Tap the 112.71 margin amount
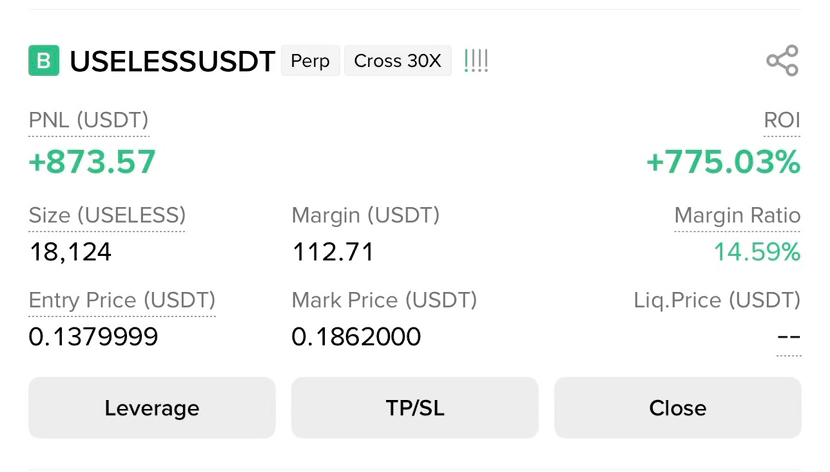 (333, 252)
